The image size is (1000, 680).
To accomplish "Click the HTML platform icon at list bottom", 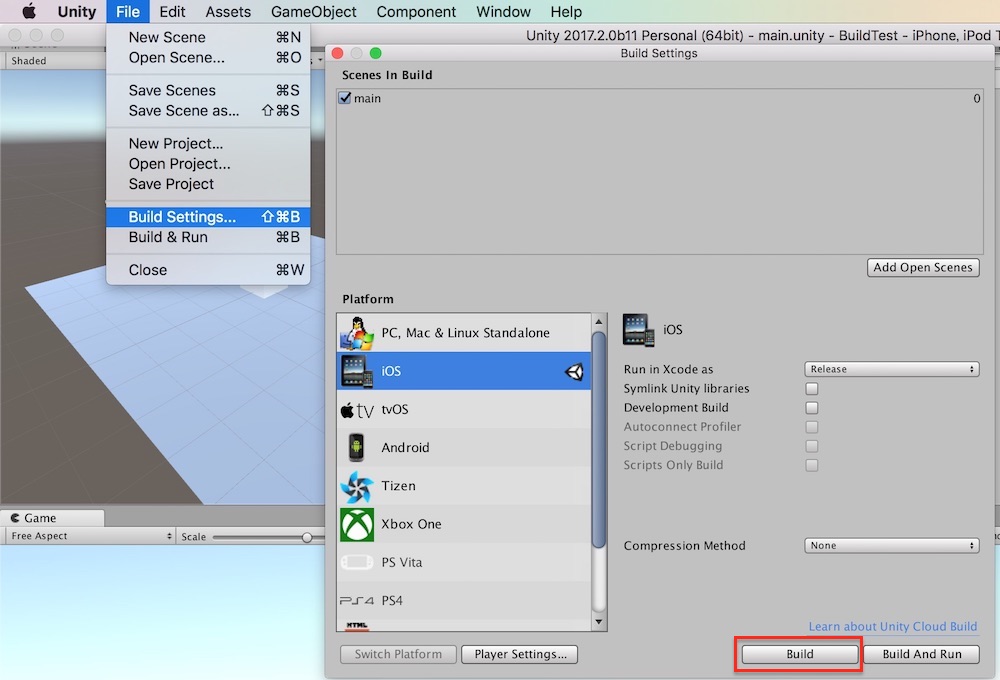I will click(357, 625).
